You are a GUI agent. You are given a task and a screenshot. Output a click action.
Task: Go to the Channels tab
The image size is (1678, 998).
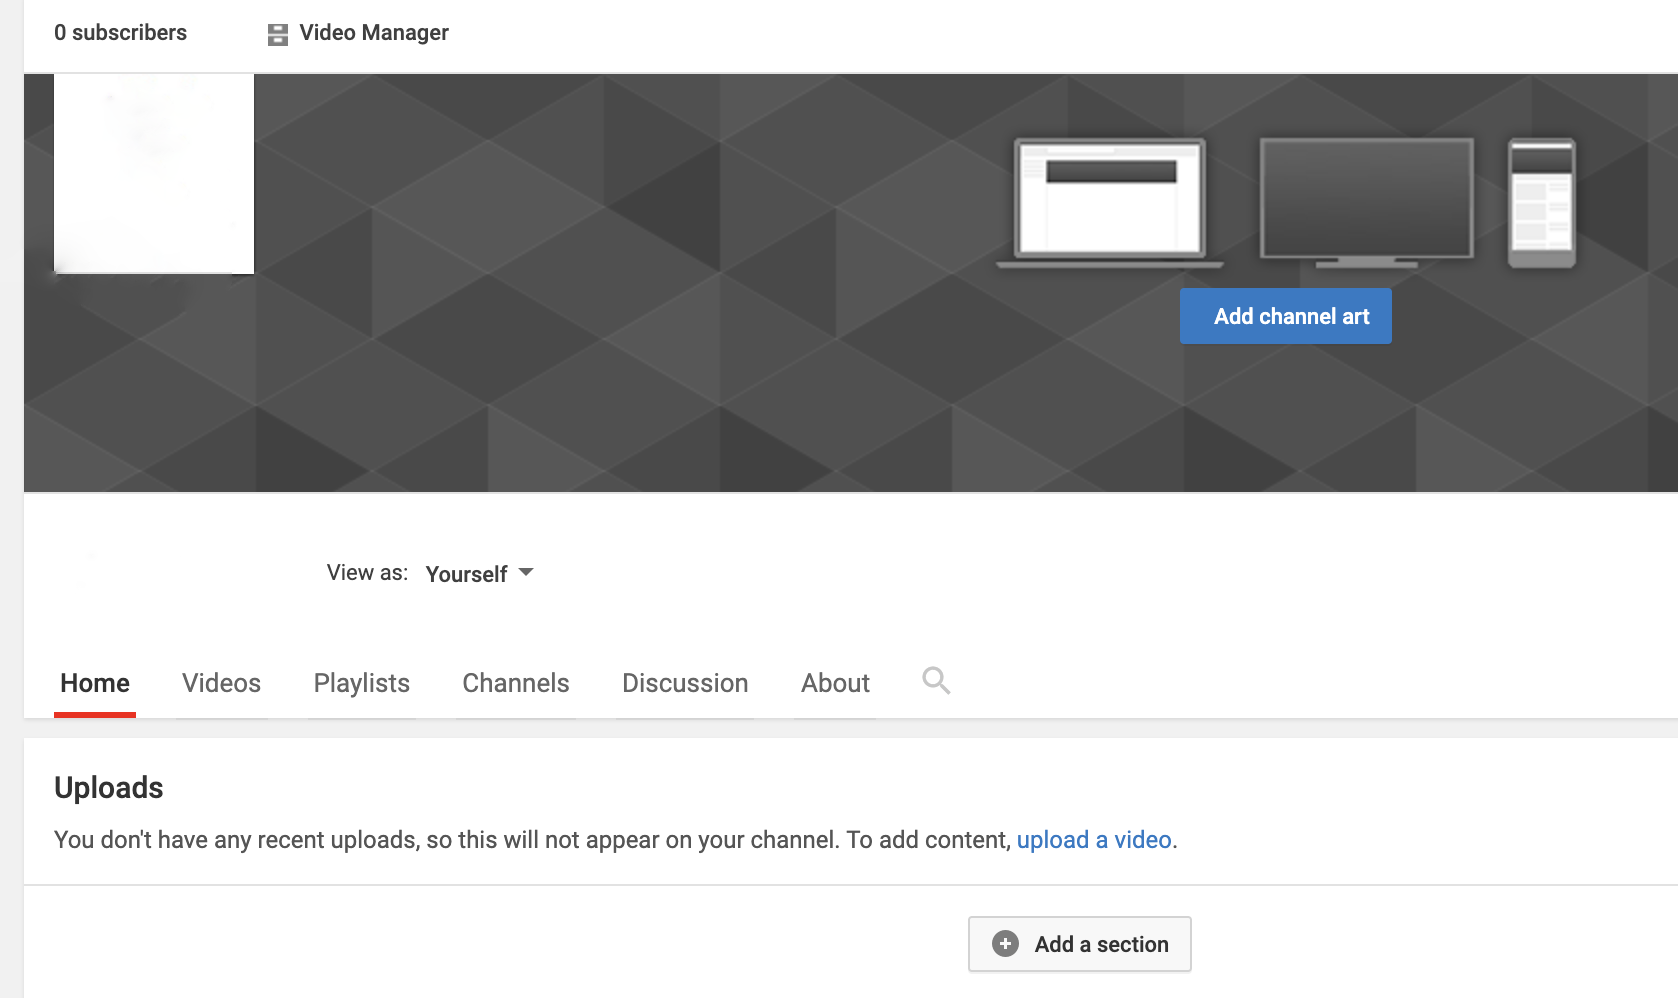point(516,683)
